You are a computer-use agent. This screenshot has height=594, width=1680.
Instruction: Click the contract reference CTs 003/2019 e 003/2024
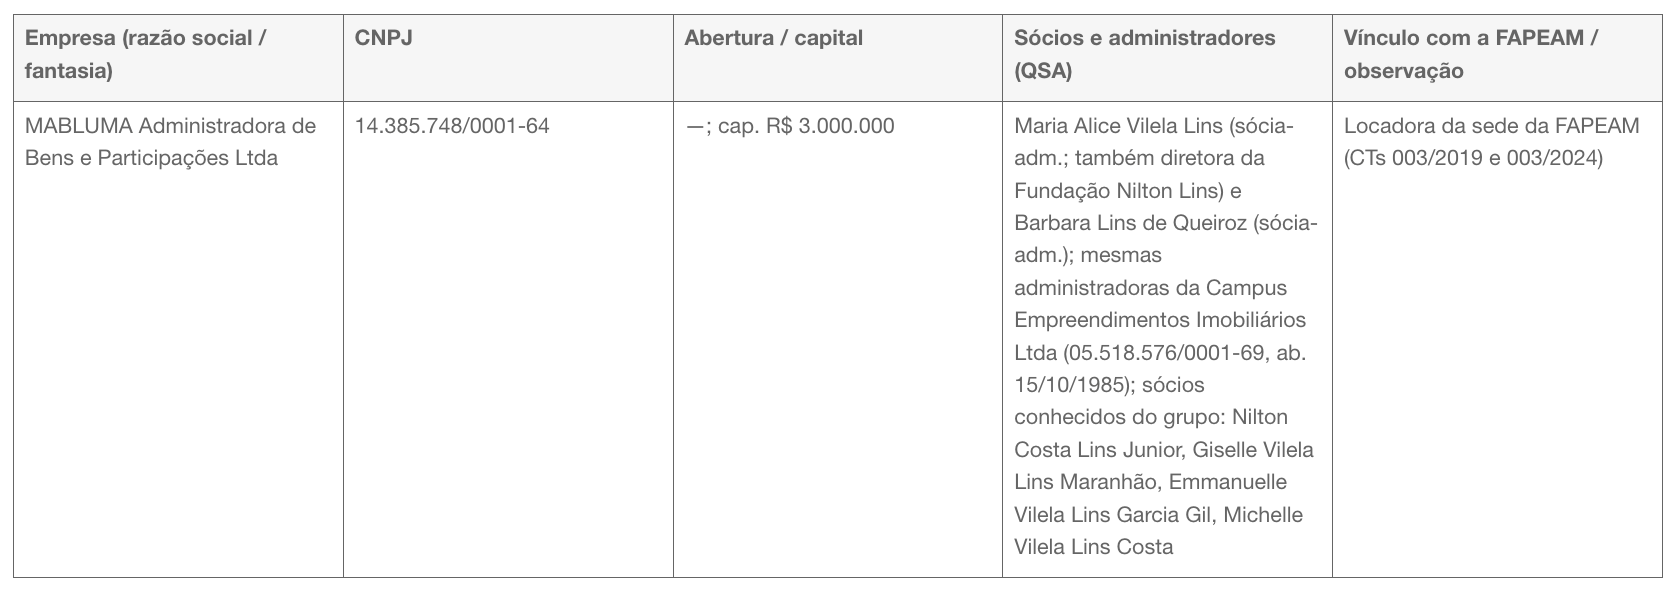[1476, 158]
